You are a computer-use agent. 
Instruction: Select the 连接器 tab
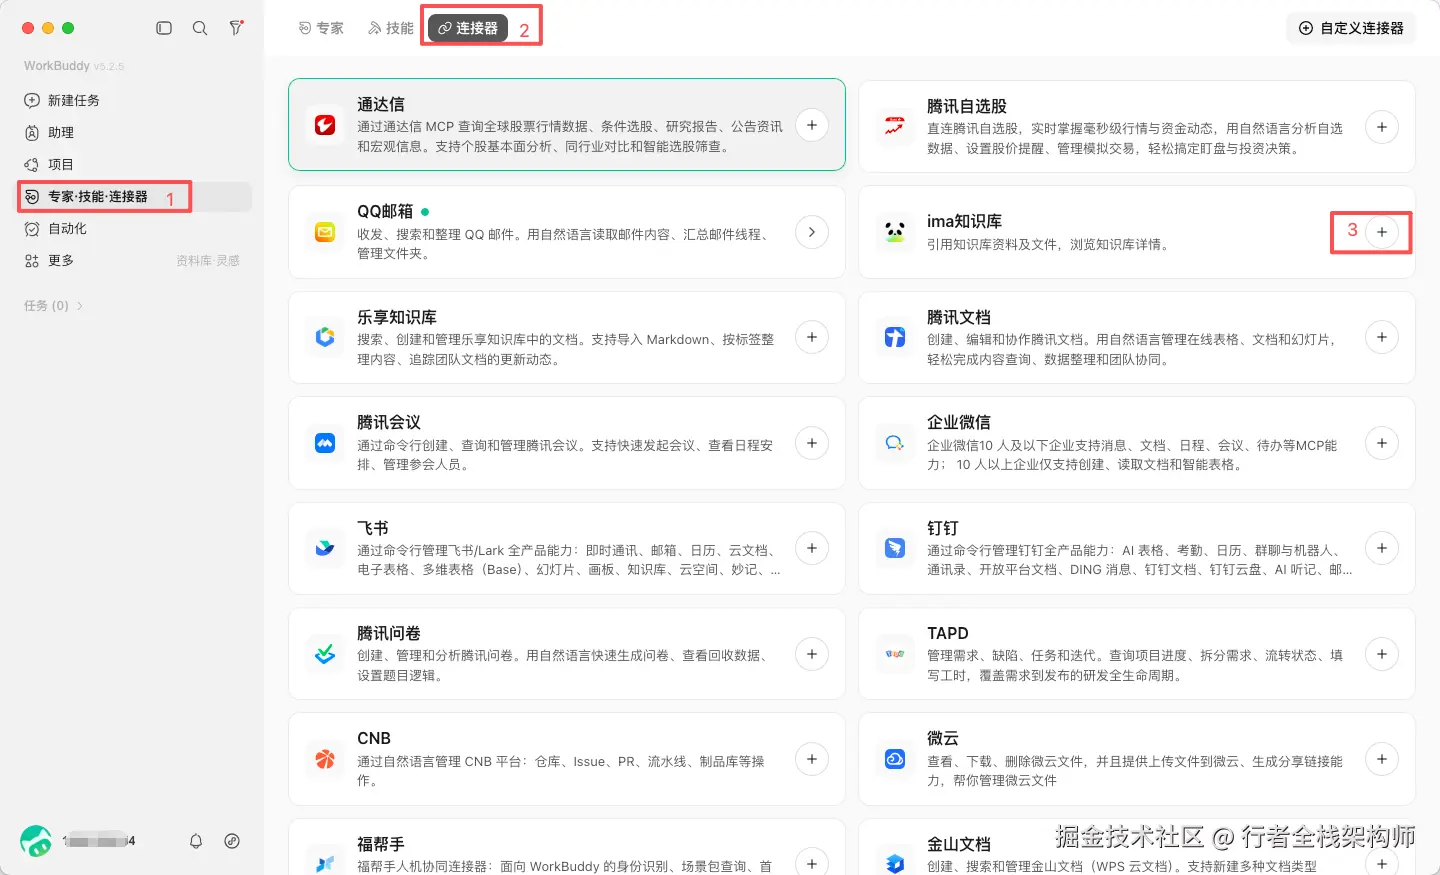point(468,28)
